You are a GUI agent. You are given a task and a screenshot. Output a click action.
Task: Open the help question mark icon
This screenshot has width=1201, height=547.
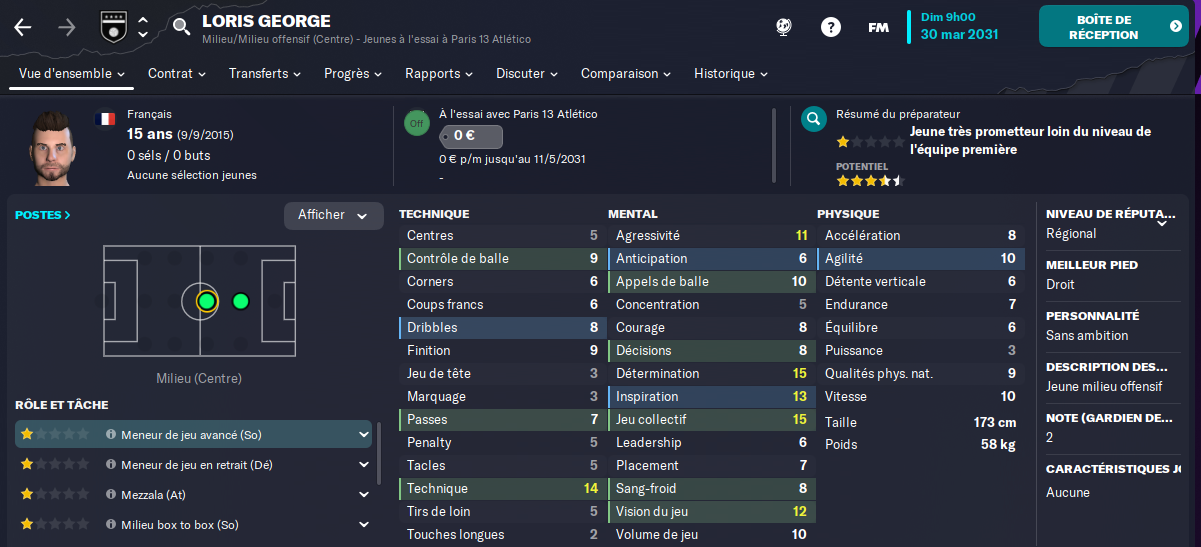coord(831,27)
